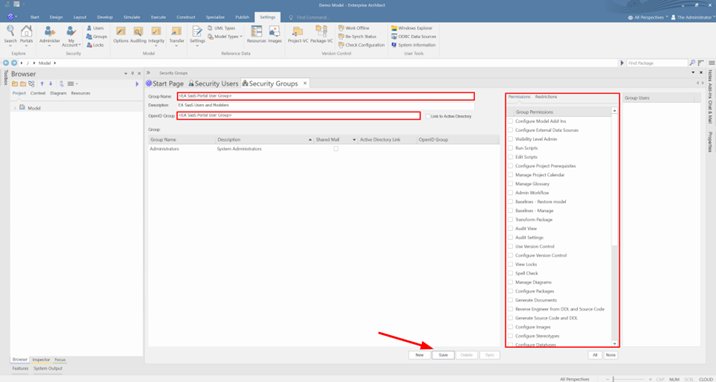Open the All Perspectives dropdown
716x382 pixels.
click(x=648, y=17)
